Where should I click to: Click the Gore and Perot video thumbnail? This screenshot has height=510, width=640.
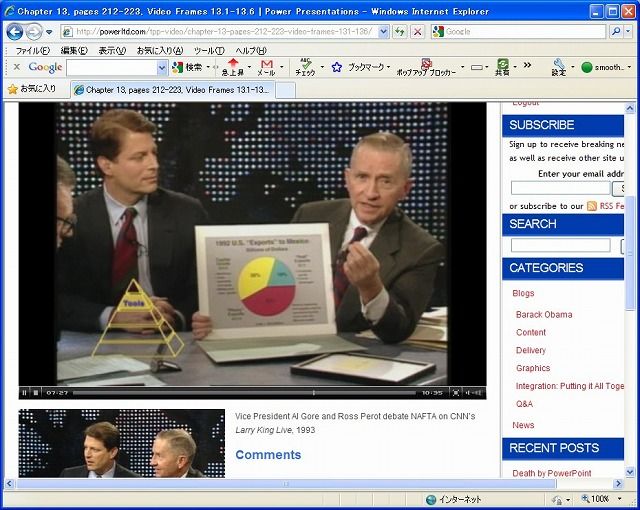tap(122, 443)
